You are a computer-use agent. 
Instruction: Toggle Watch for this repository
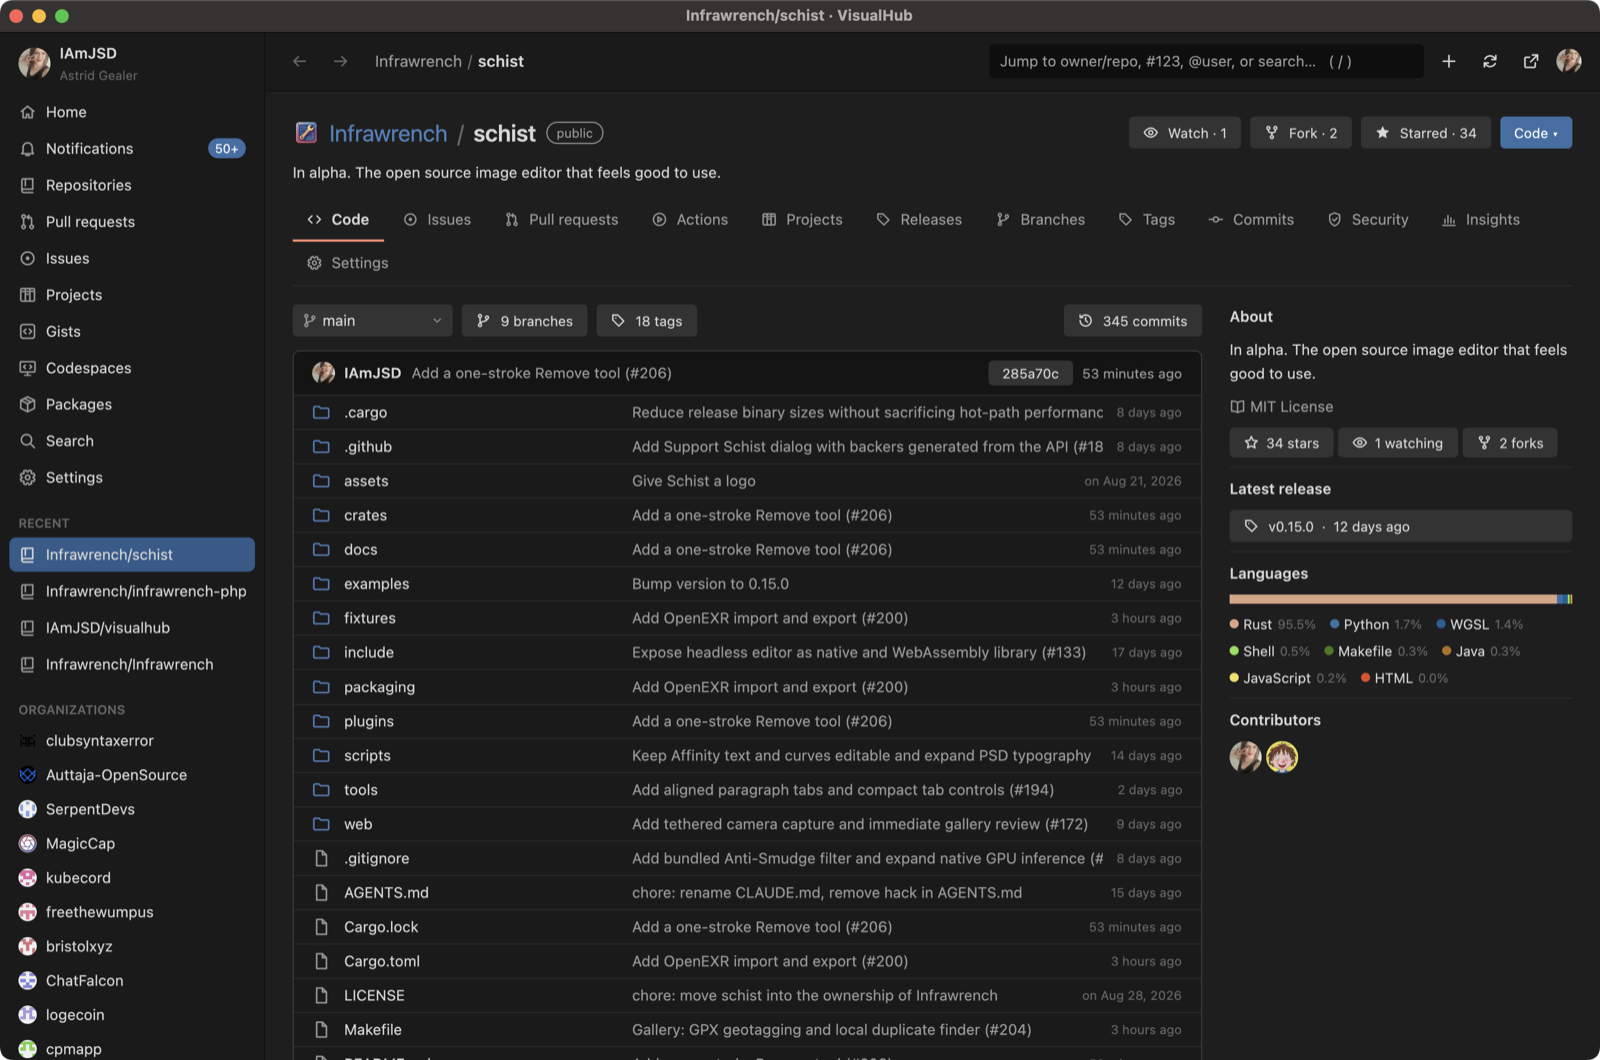(1185, 133)
